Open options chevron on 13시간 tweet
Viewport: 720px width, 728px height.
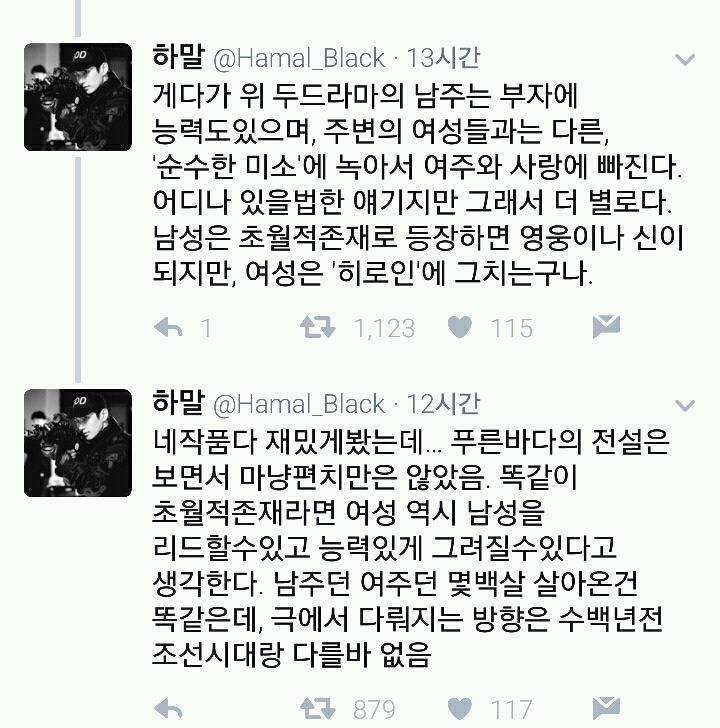(x=685, y=59)
